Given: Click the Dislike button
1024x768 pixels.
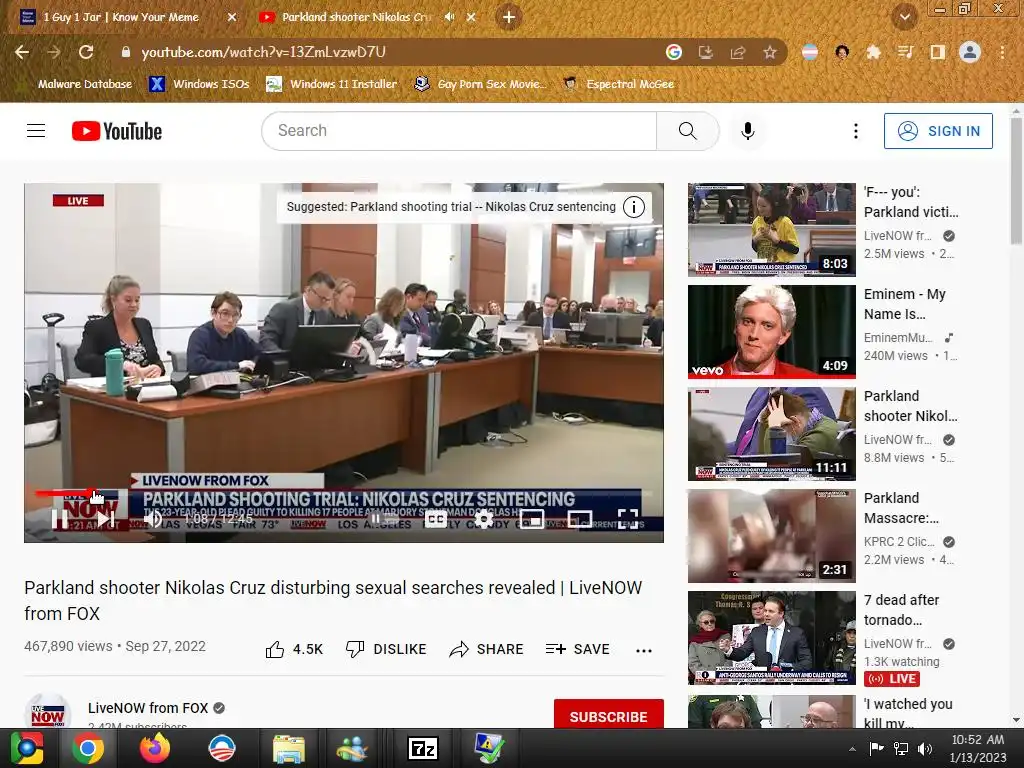Looking at the screenshot, I should click(386, 649).
